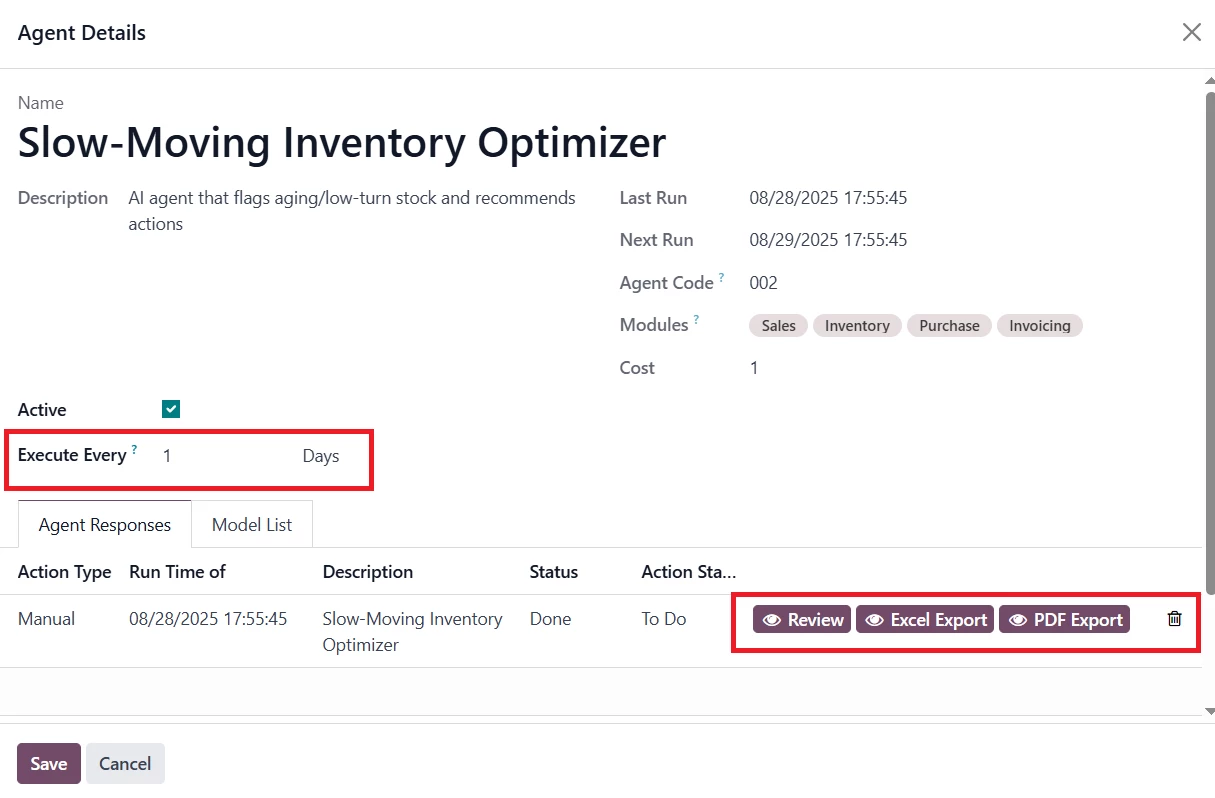
Task: Click the Review button
Action: click(802, 620)
